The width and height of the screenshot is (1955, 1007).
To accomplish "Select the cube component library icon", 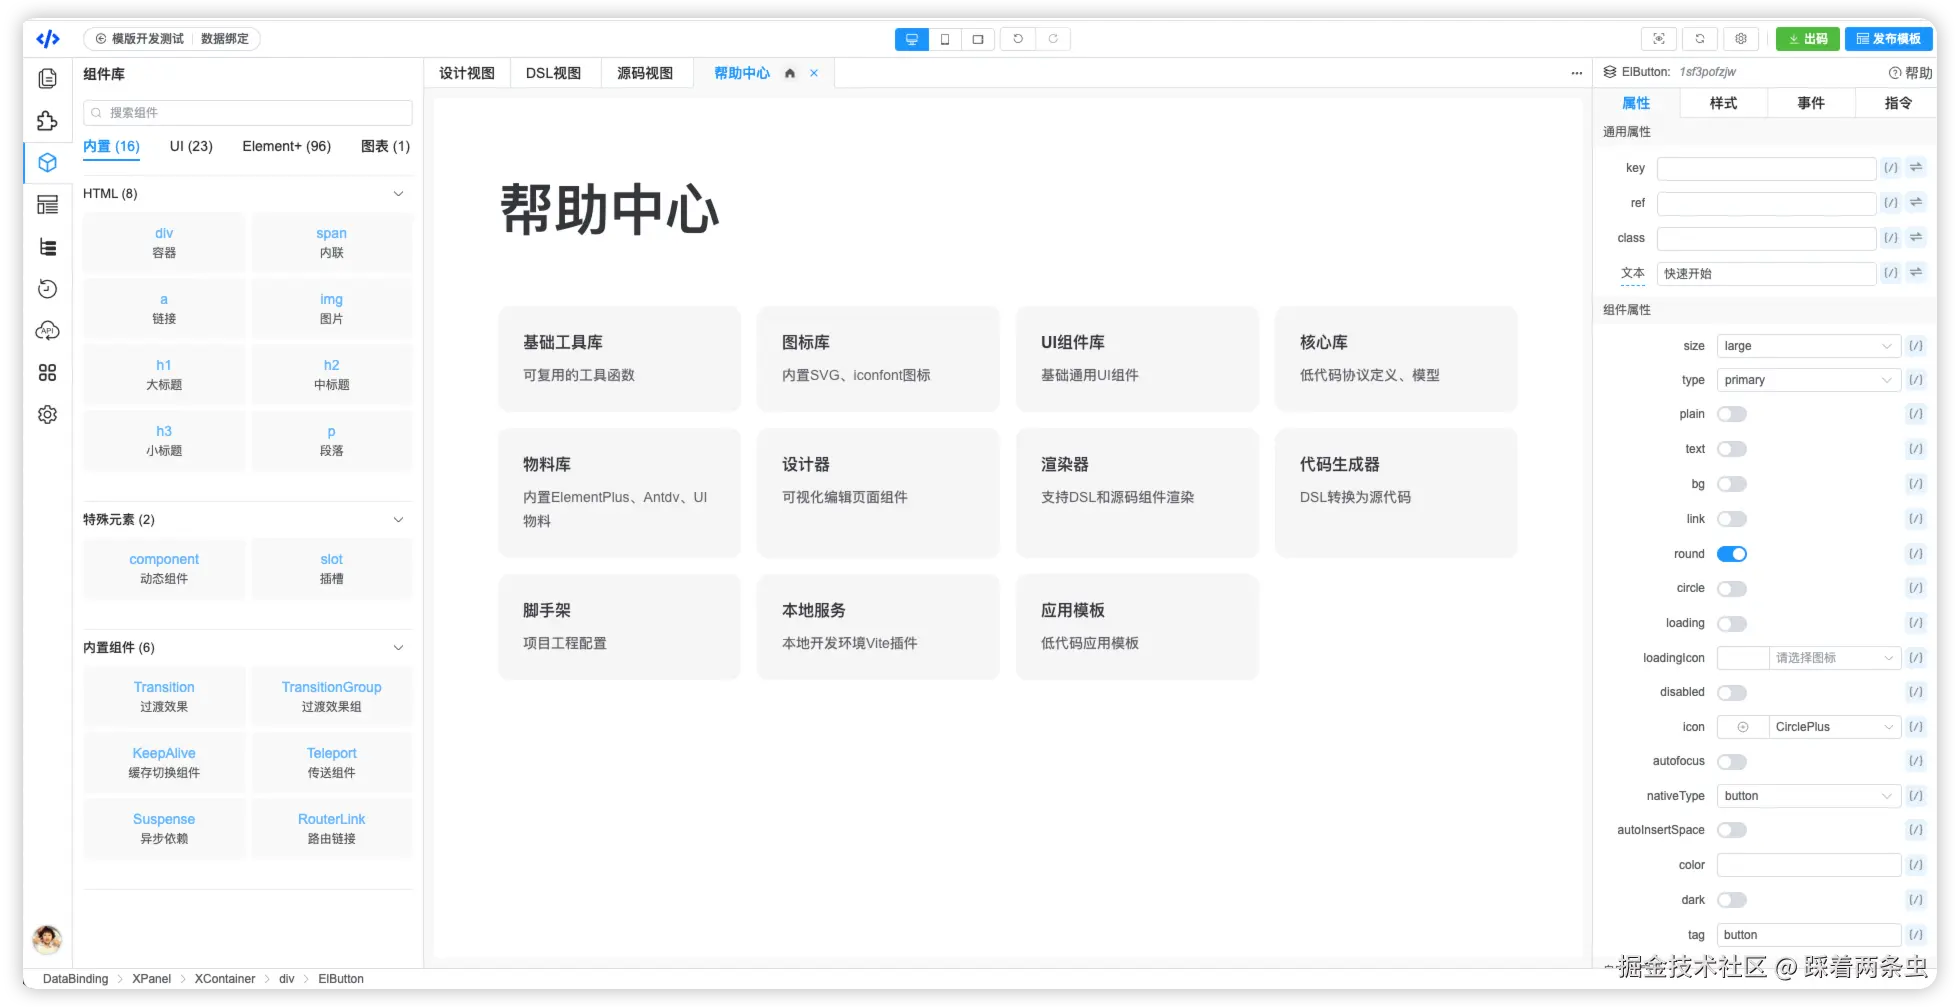I will 47,163.
